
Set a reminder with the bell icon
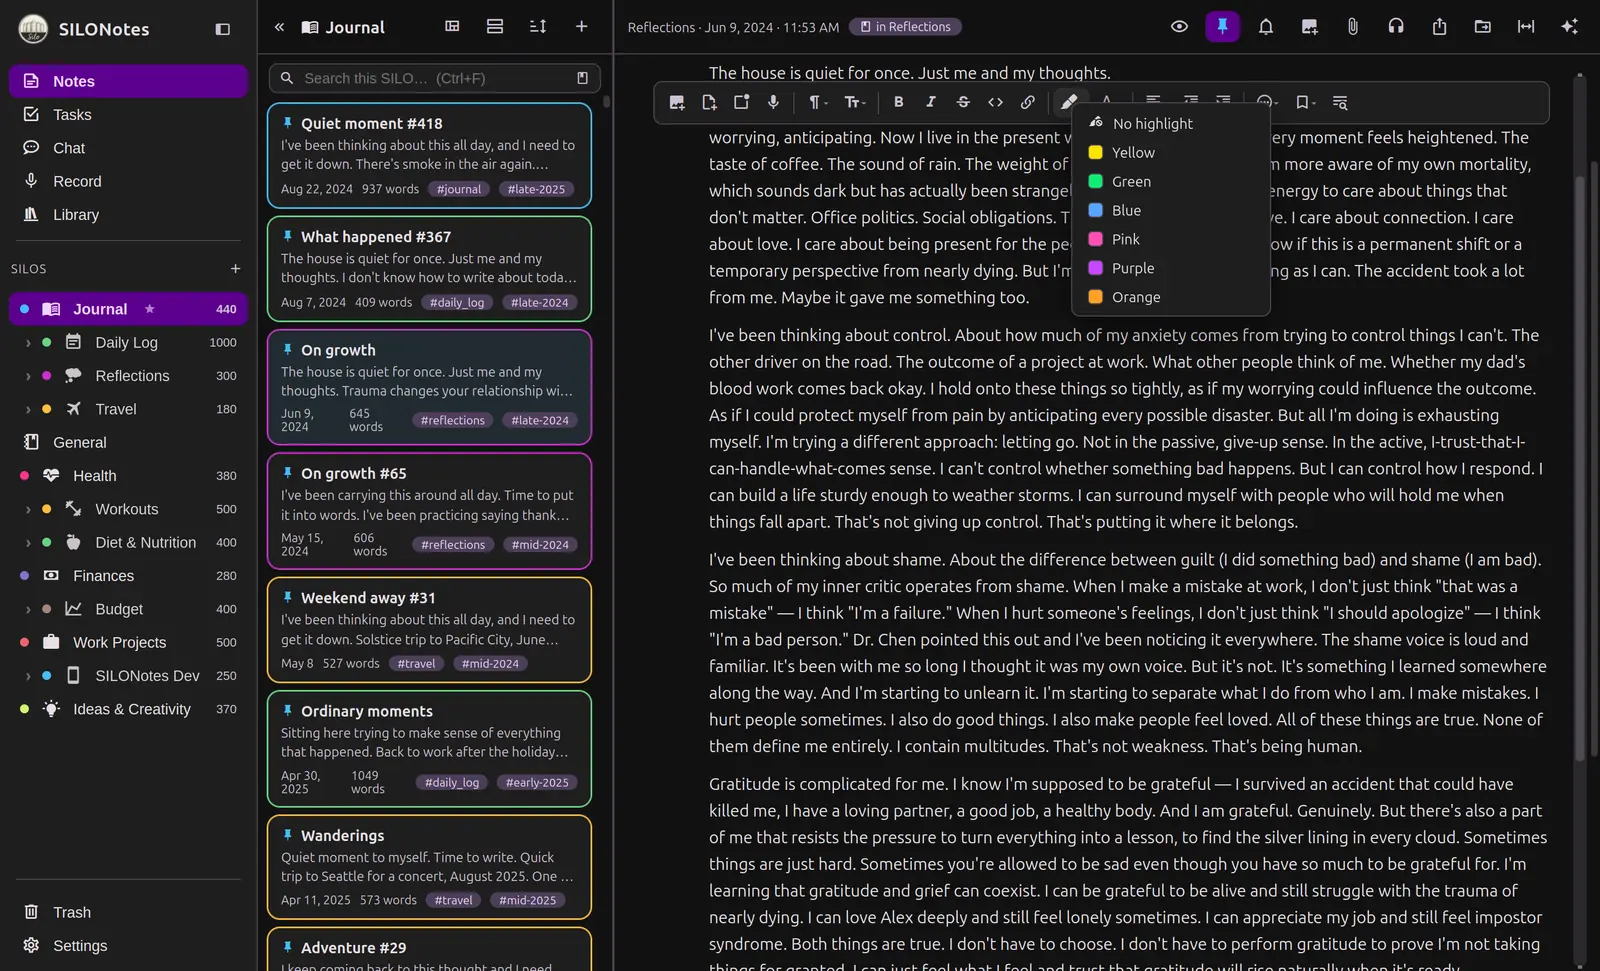[1265, 27]
